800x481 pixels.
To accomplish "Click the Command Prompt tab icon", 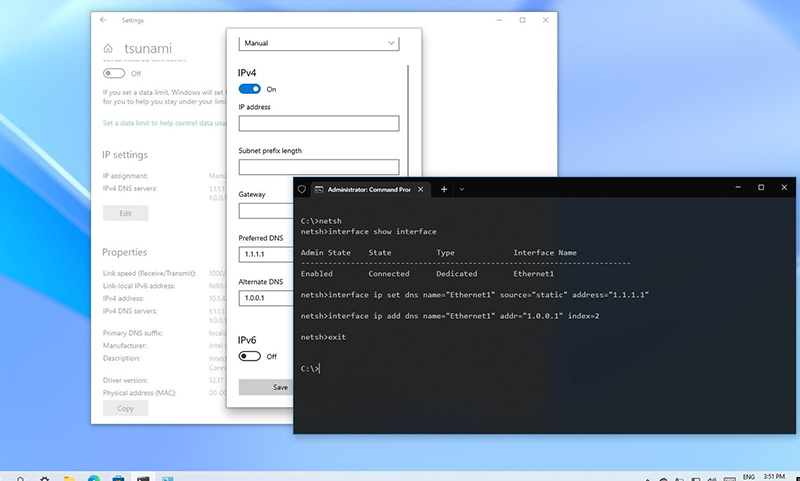I will point(319,189).
